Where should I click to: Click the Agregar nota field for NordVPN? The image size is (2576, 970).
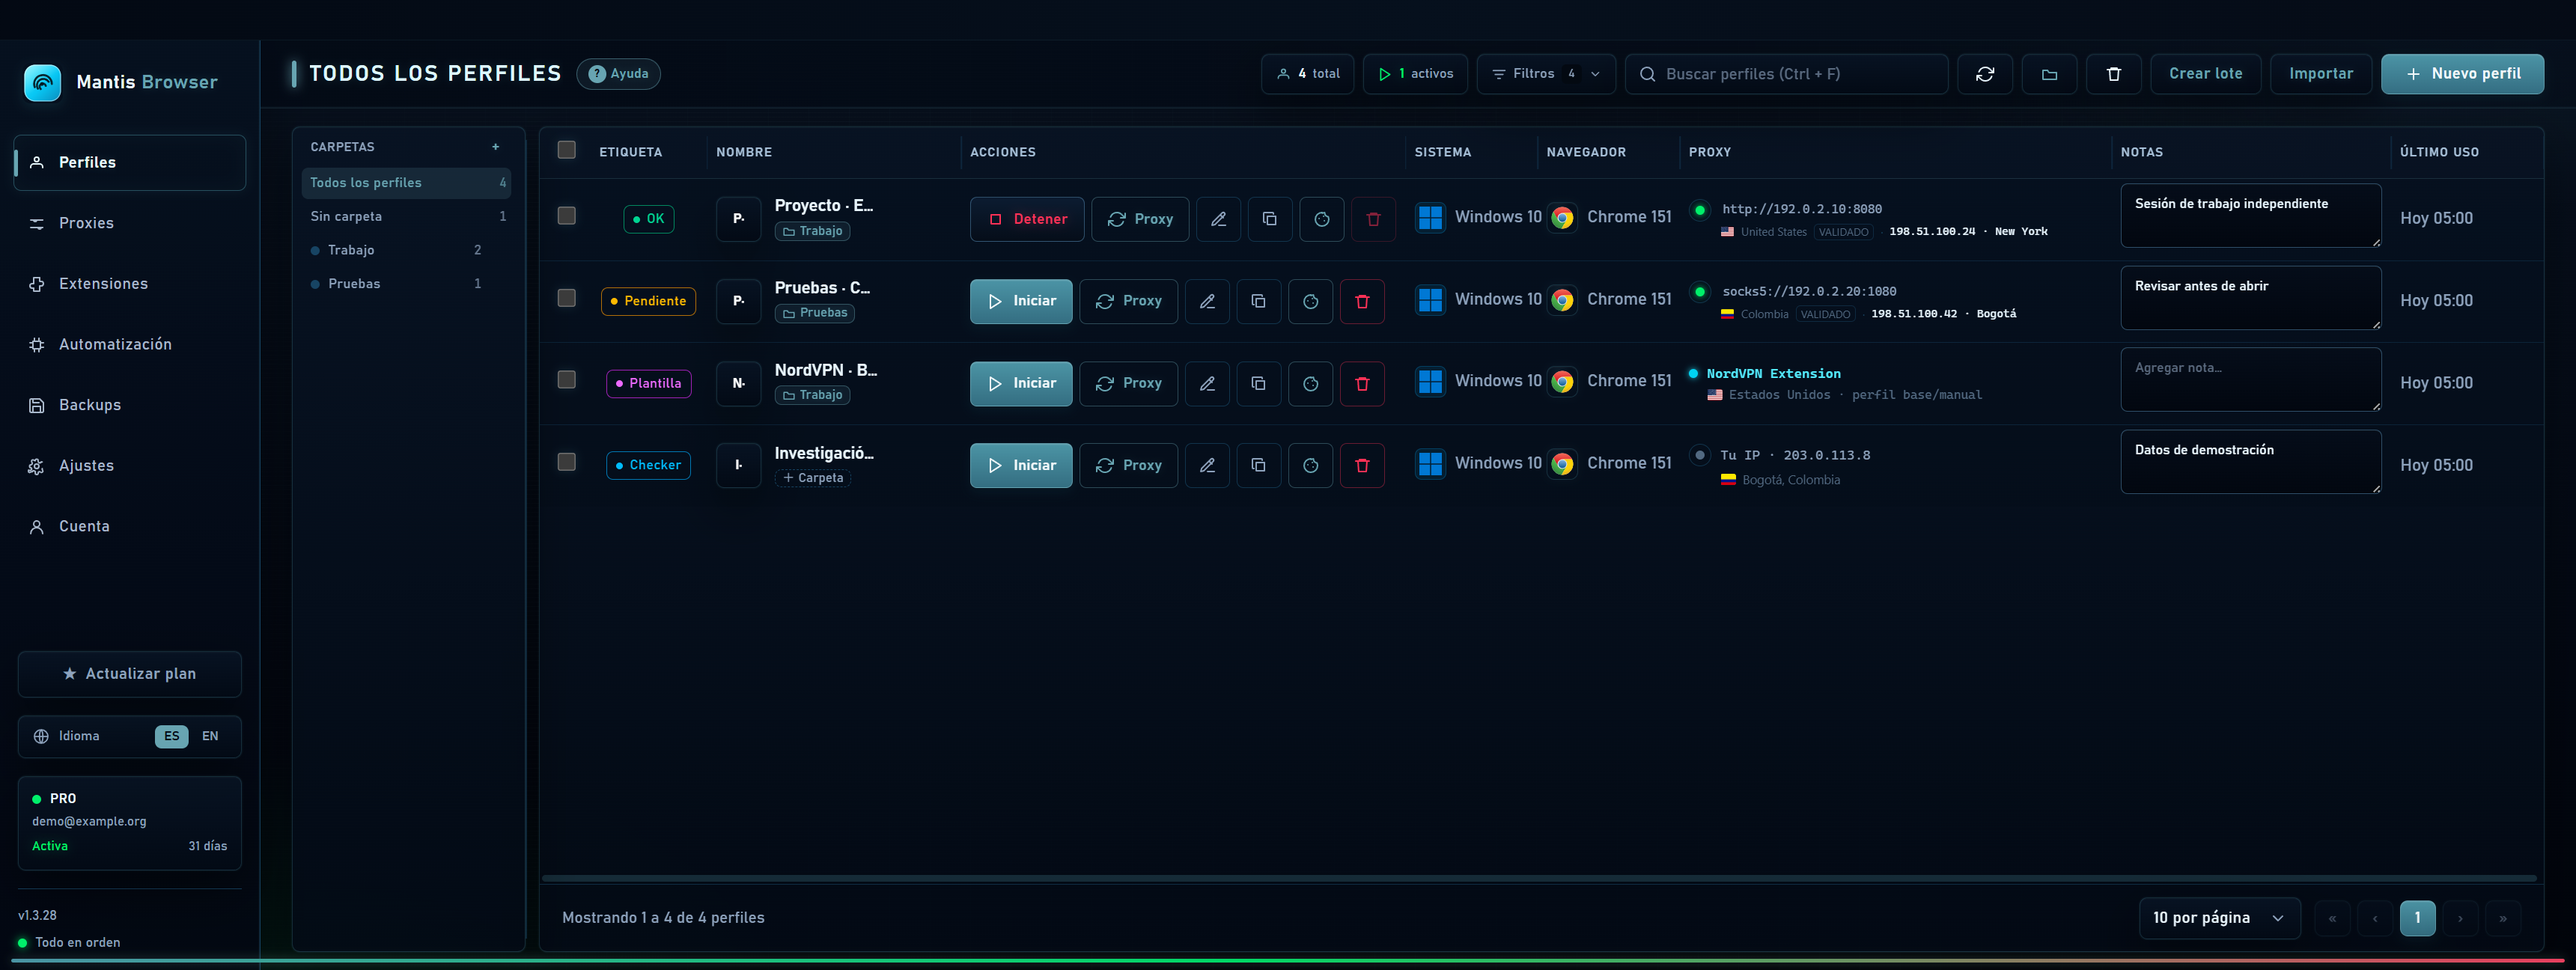pyautogui.click(x=2251, y=380)
